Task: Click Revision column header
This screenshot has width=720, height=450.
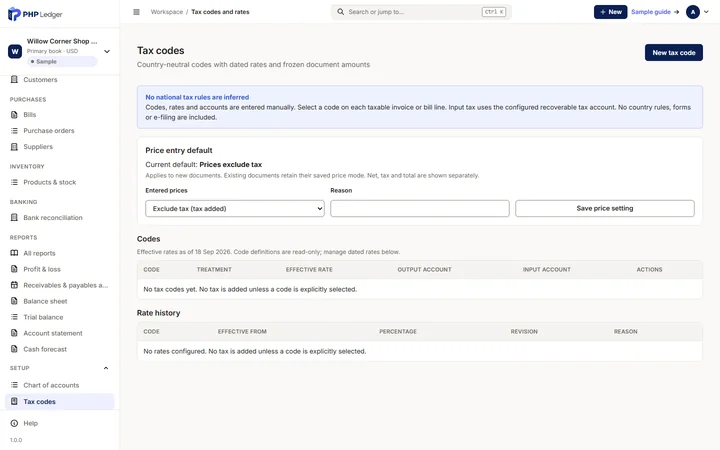Action: click(x=524, y=332)
